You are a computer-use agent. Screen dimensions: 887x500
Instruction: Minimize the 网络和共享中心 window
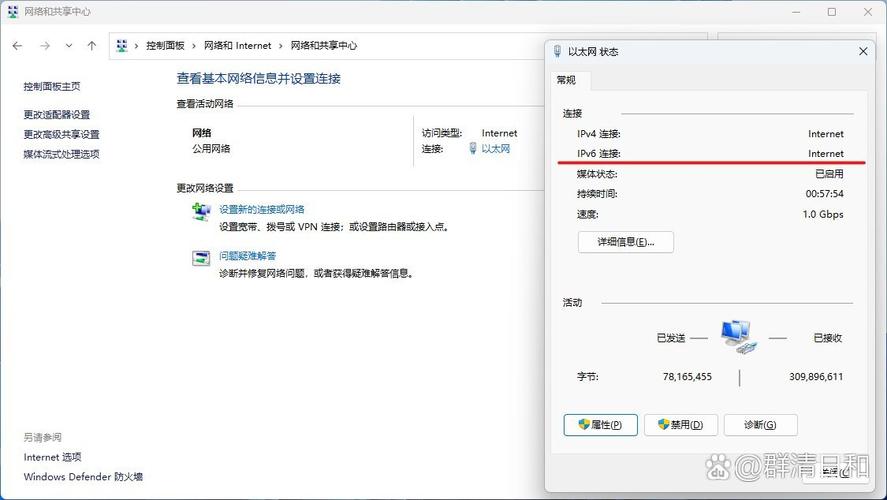click(x=796, y=12)
